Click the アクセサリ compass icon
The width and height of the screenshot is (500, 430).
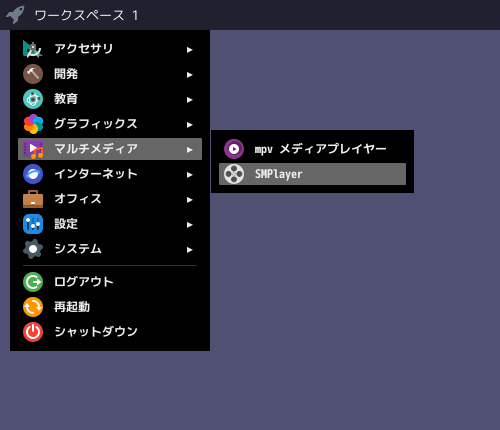(x=33, y=49)
